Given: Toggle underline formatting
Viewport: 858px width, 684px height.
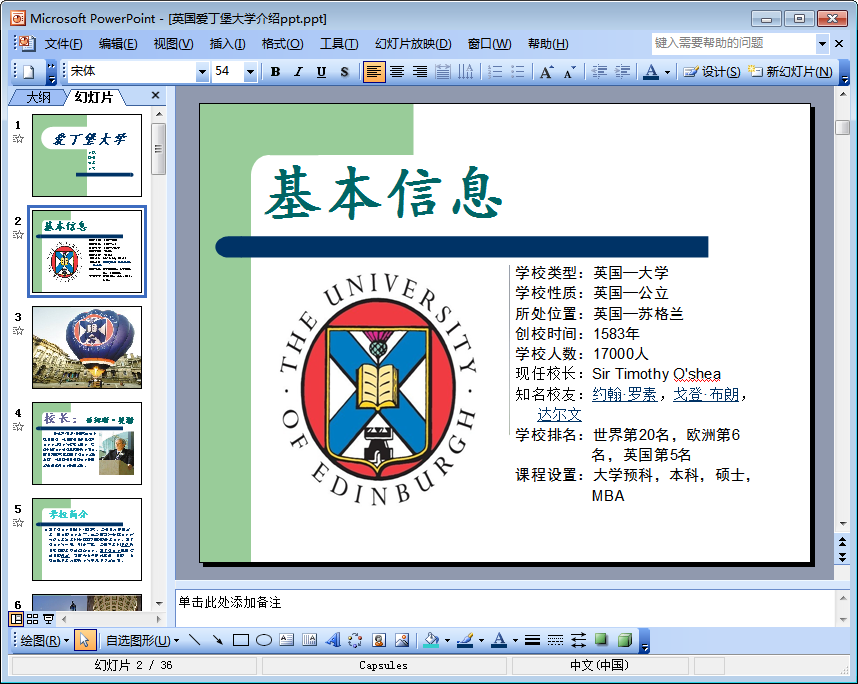Looking at the screenshot, I should click(x=321, y=72).
